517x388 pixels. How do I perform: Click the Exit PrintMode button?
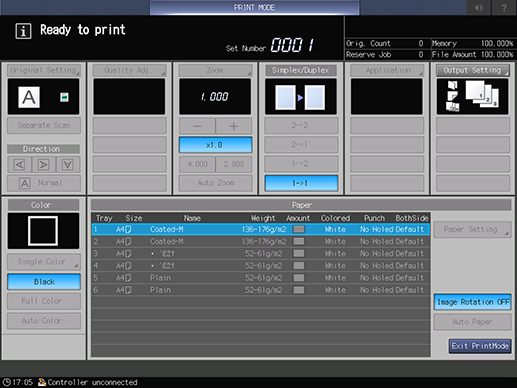[480, 346]
